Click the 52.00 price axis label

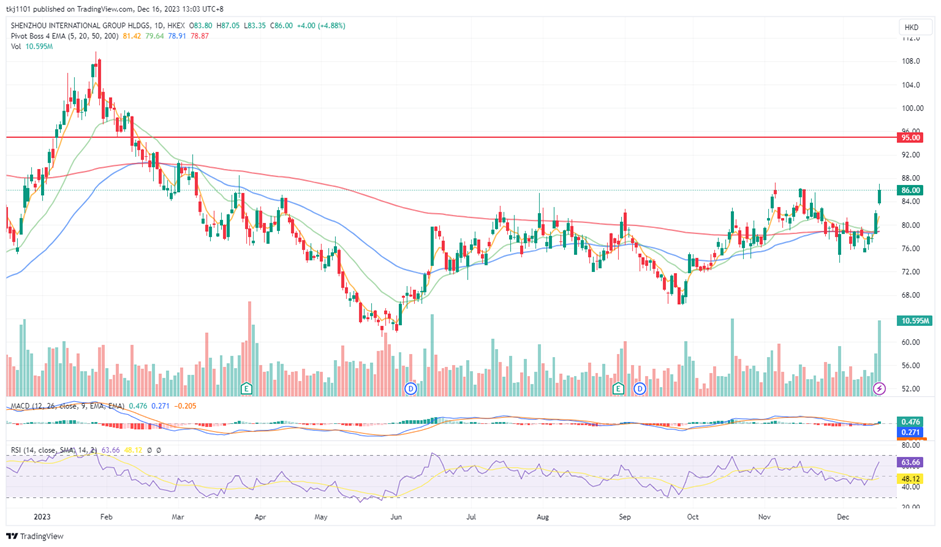pyautogui.click(x=910, y=389)
